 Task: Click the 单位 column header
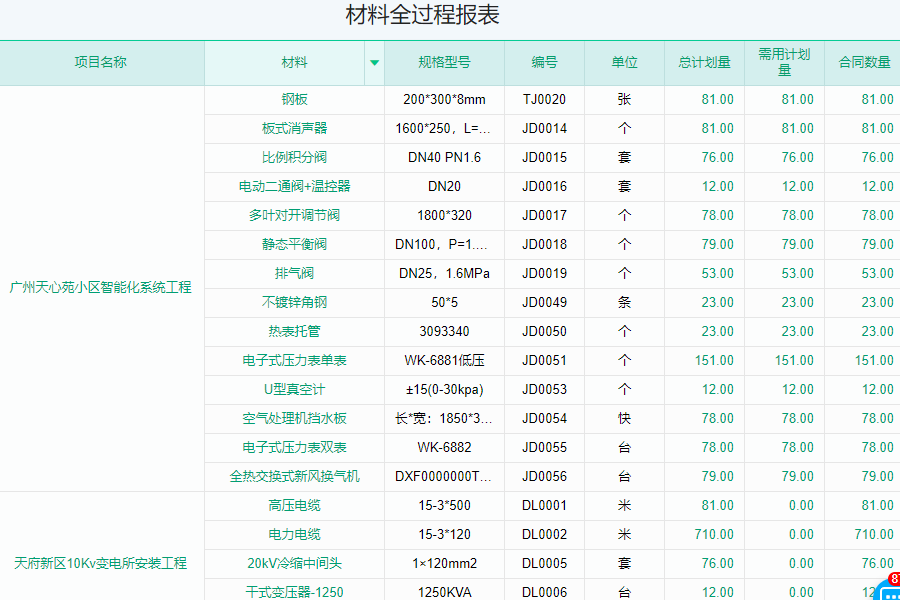624,62
